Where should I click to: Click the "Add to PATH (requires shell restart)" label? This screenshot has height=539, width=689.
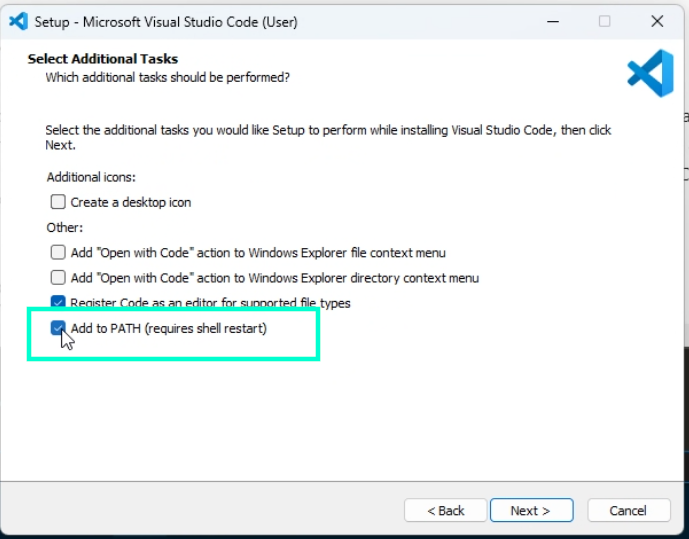[x=168, y=328]
